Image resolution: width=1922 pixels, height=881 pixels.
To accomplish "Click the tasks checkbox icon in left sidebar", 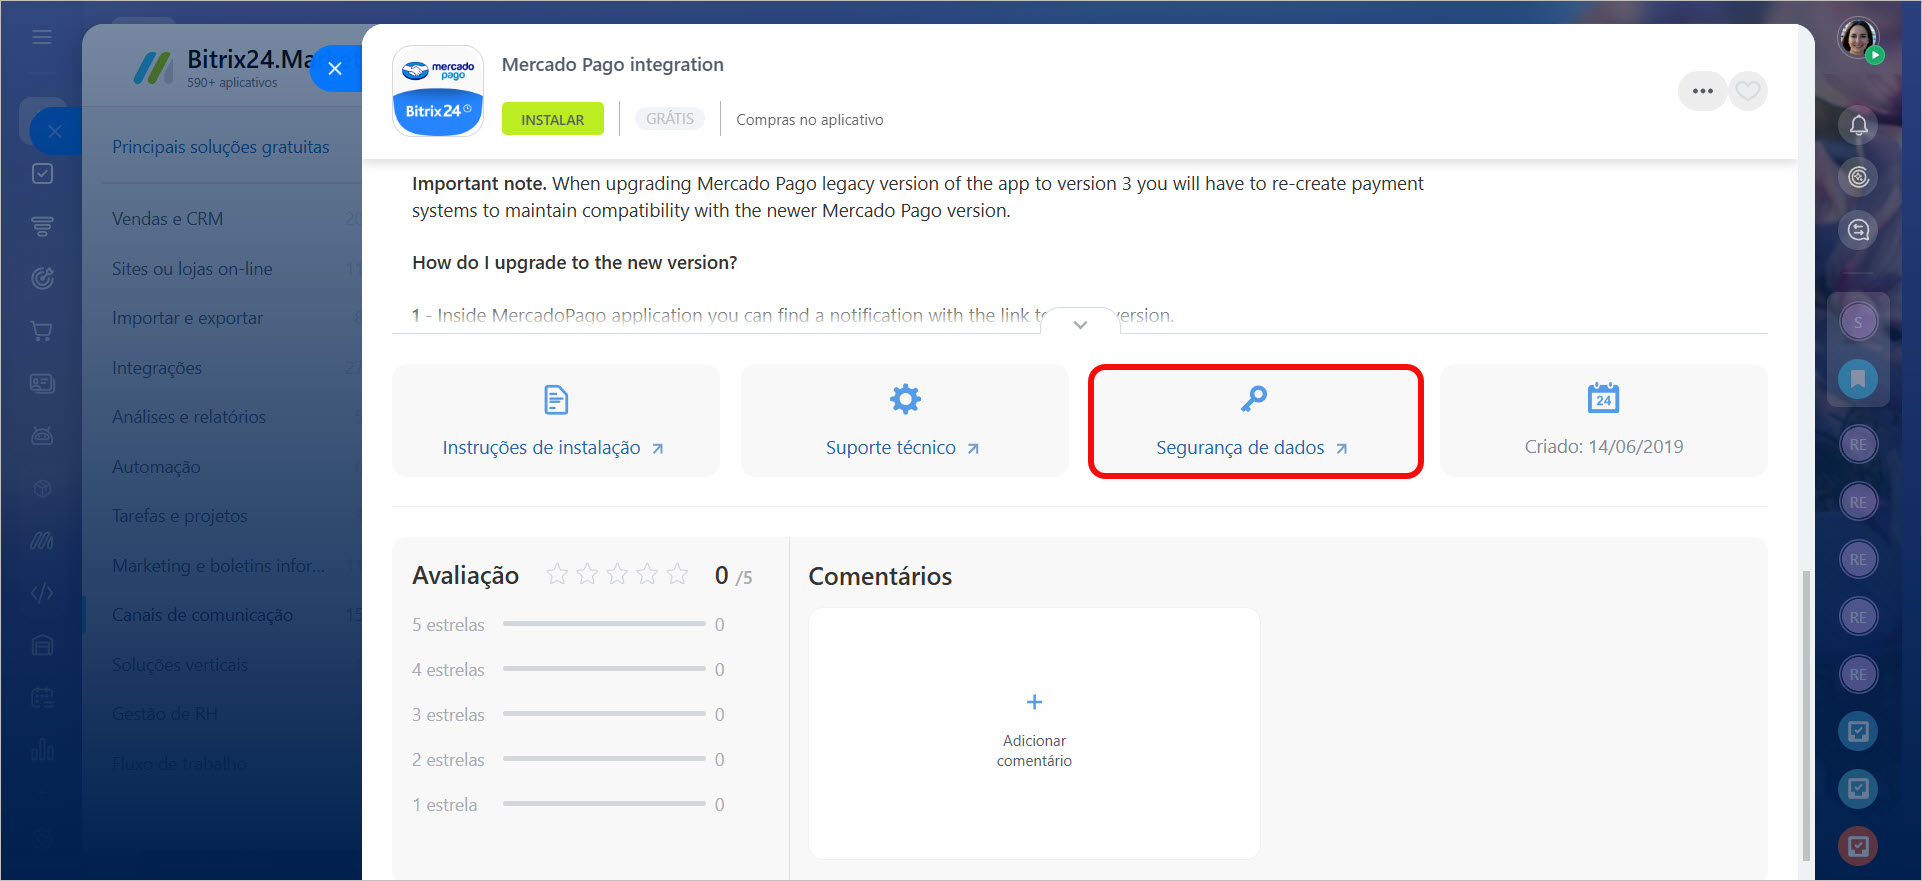I will 42,174.
